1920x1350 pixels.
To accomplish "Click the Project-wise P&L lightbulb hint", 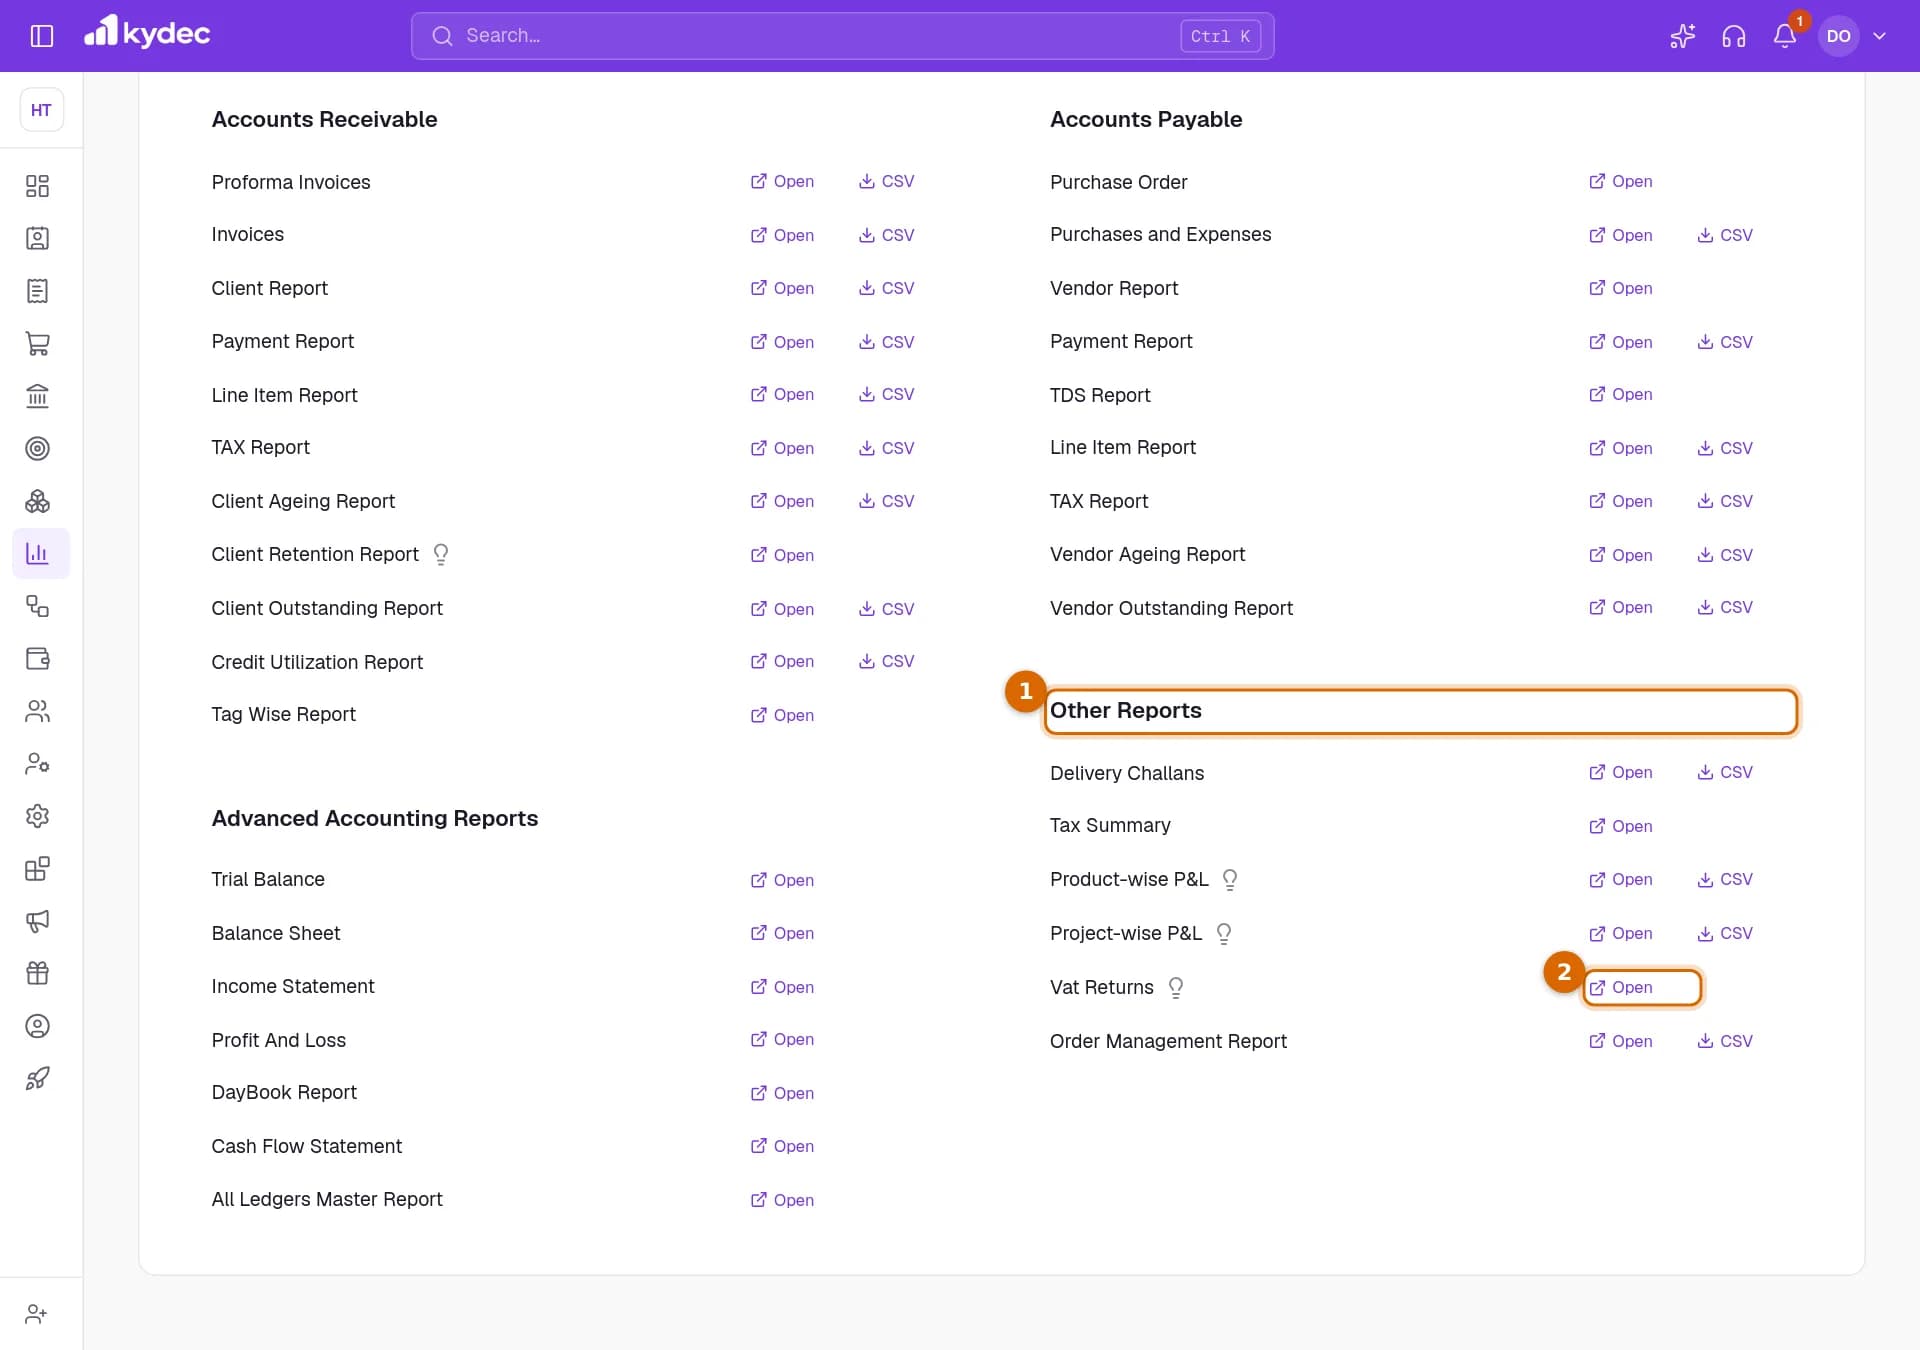I will point(1224,933).
